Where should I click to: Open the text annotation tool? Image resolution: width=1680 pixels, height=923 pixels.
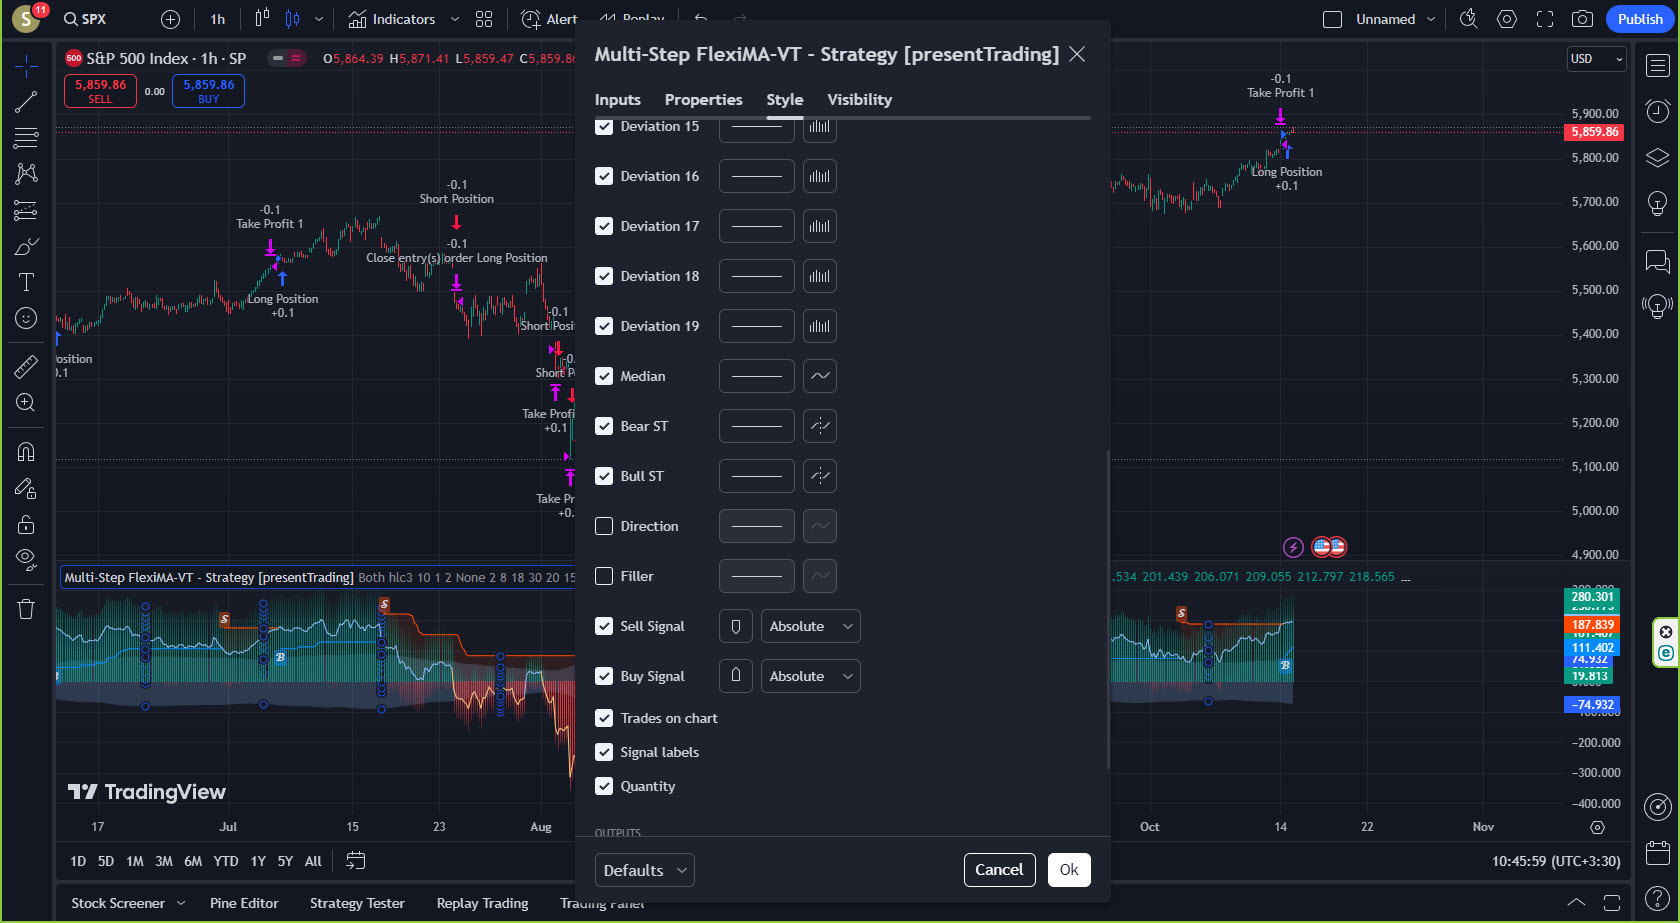click(x=26, y=282)
